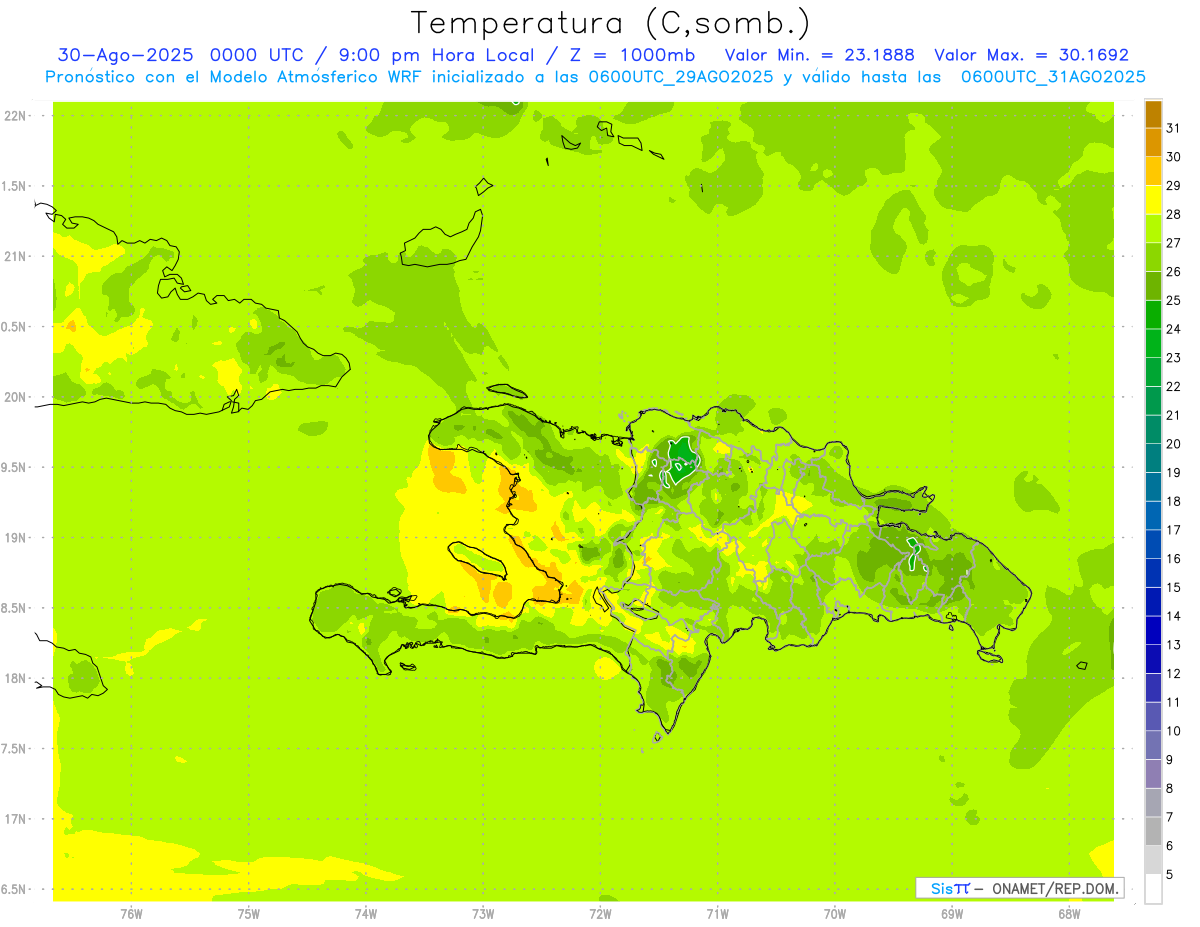The width and height of the screenshot is (1200, 927).
Task: Click the '9.5N' latitude label
Action: (14, 467)
